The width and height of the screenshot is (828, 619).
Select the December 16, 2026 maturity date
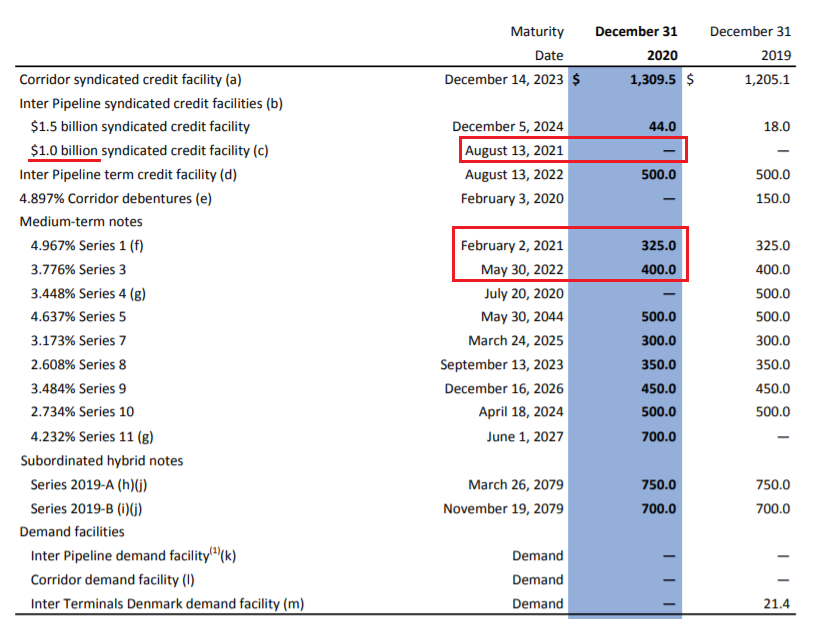coord(504,389)
